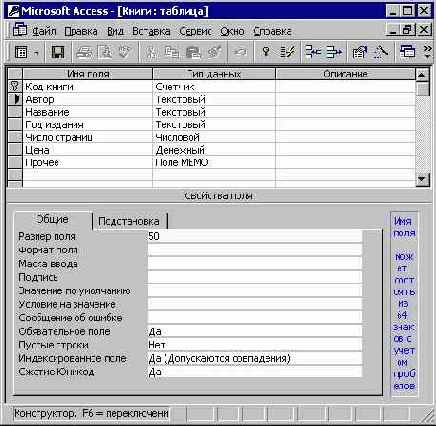Viewport: 436px width, 426px height.
Task: Click the Delete Rows toolbar icon
Action: coord(334,52)
